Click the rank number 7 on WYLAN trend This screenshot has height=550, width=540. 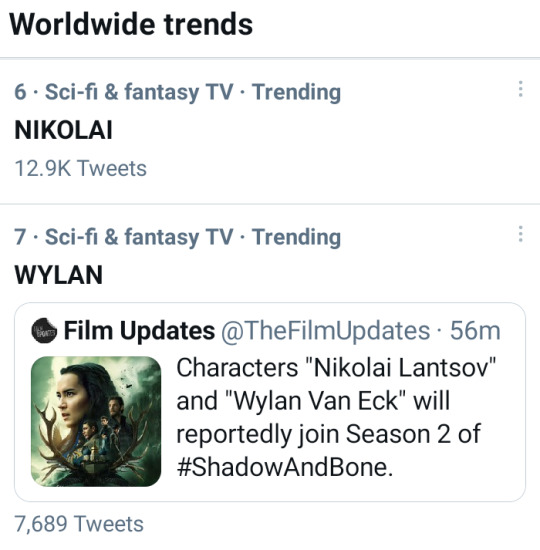tap(20, 237)
